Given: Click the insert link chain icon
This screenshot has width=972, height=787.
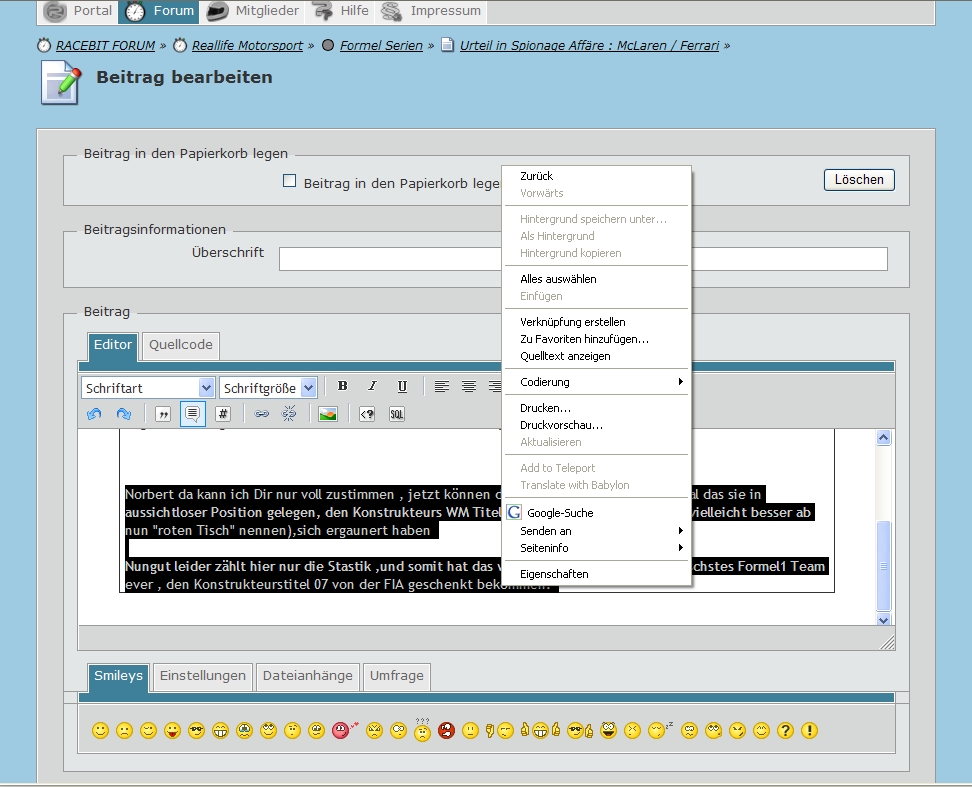Looking at the screenshot, I should pyautogui.click(x=262, y=414).
